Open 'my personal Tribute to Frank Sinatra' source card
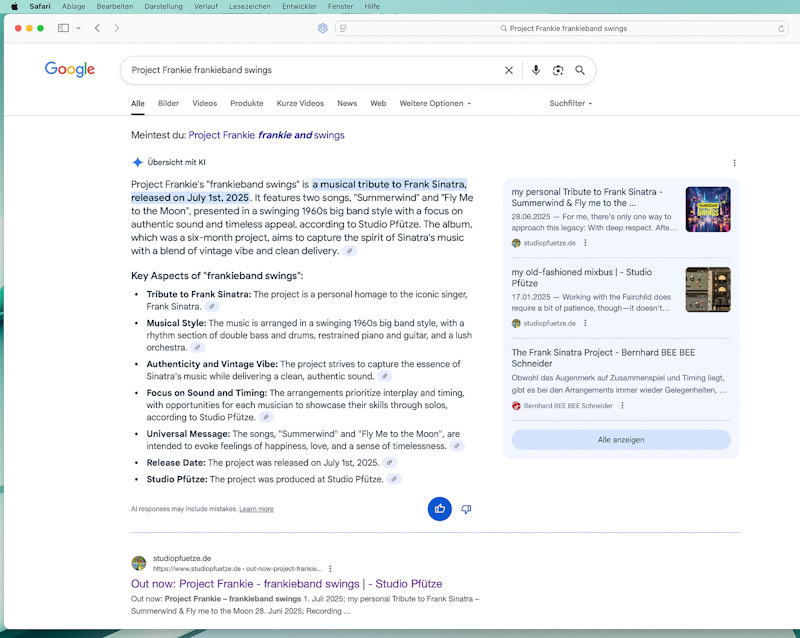 pos(587,197)
